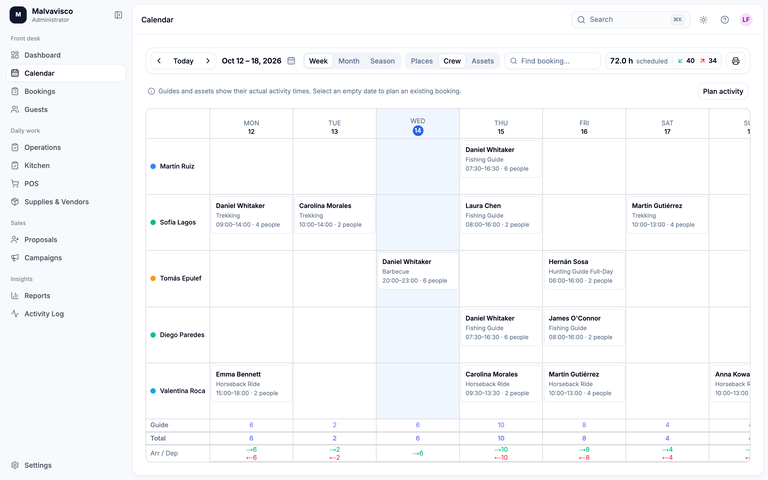Open the LF user avatar menu
The image size is (768, 480).
(x=746, y=20)
